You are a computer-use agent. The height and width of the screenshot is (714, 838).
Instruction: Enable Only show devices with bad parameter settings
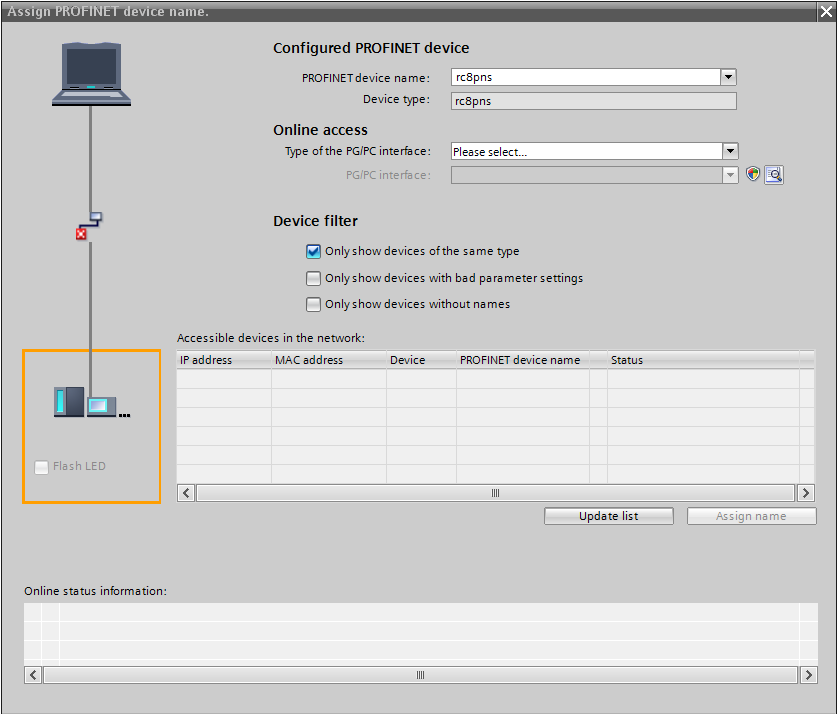tap(314, 278)
